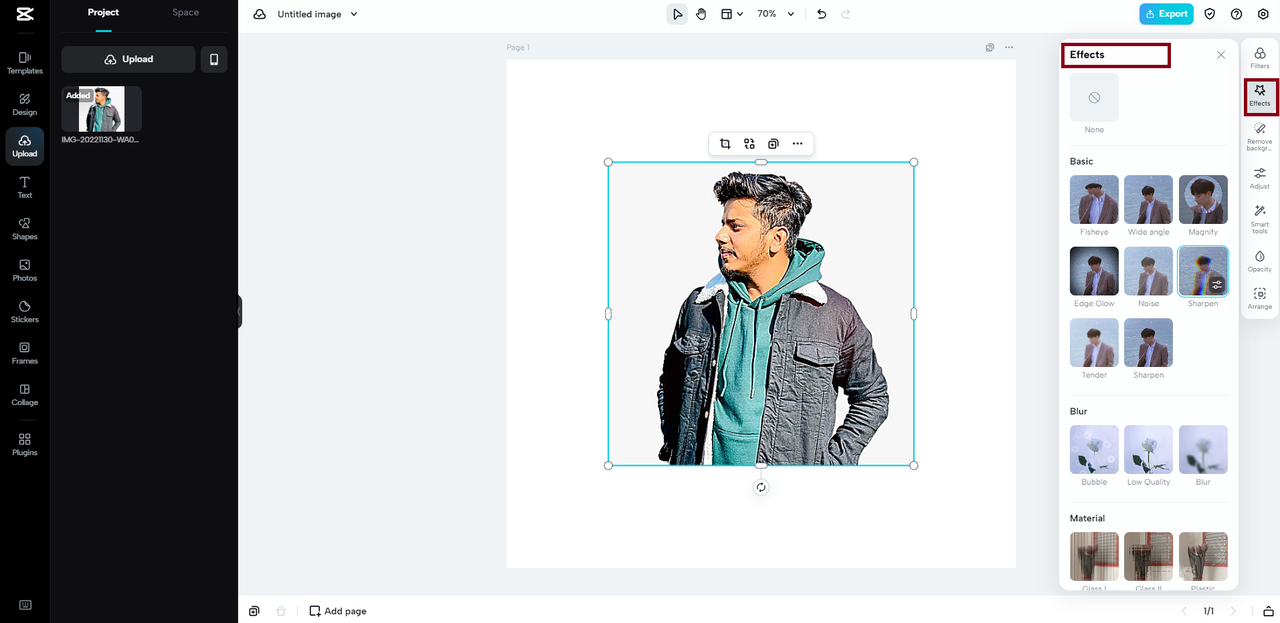This screenshot has height=623, width=1280.
Task: Open Sharpen effect adjustment settings
Action: 1217,285
